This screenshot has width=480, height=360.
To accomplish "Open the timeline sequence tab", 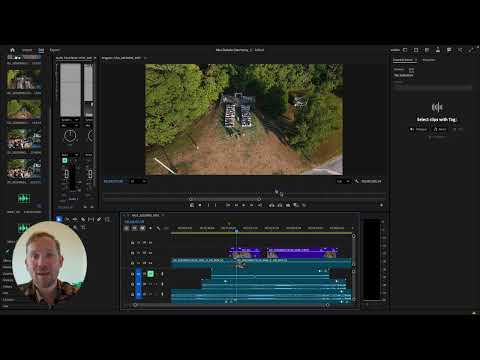I will pos(145,215).
